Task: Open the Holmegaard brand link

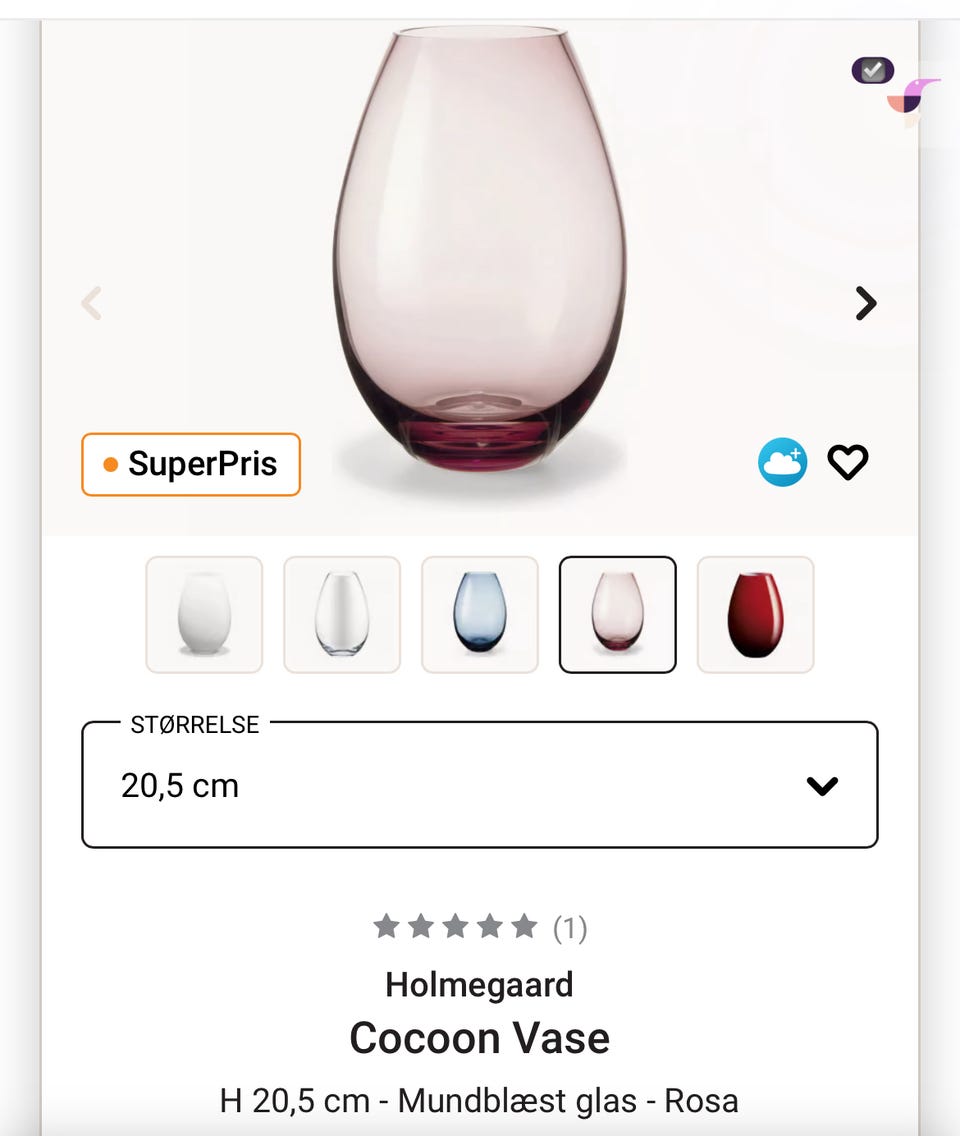Action: tap(479, 985)
